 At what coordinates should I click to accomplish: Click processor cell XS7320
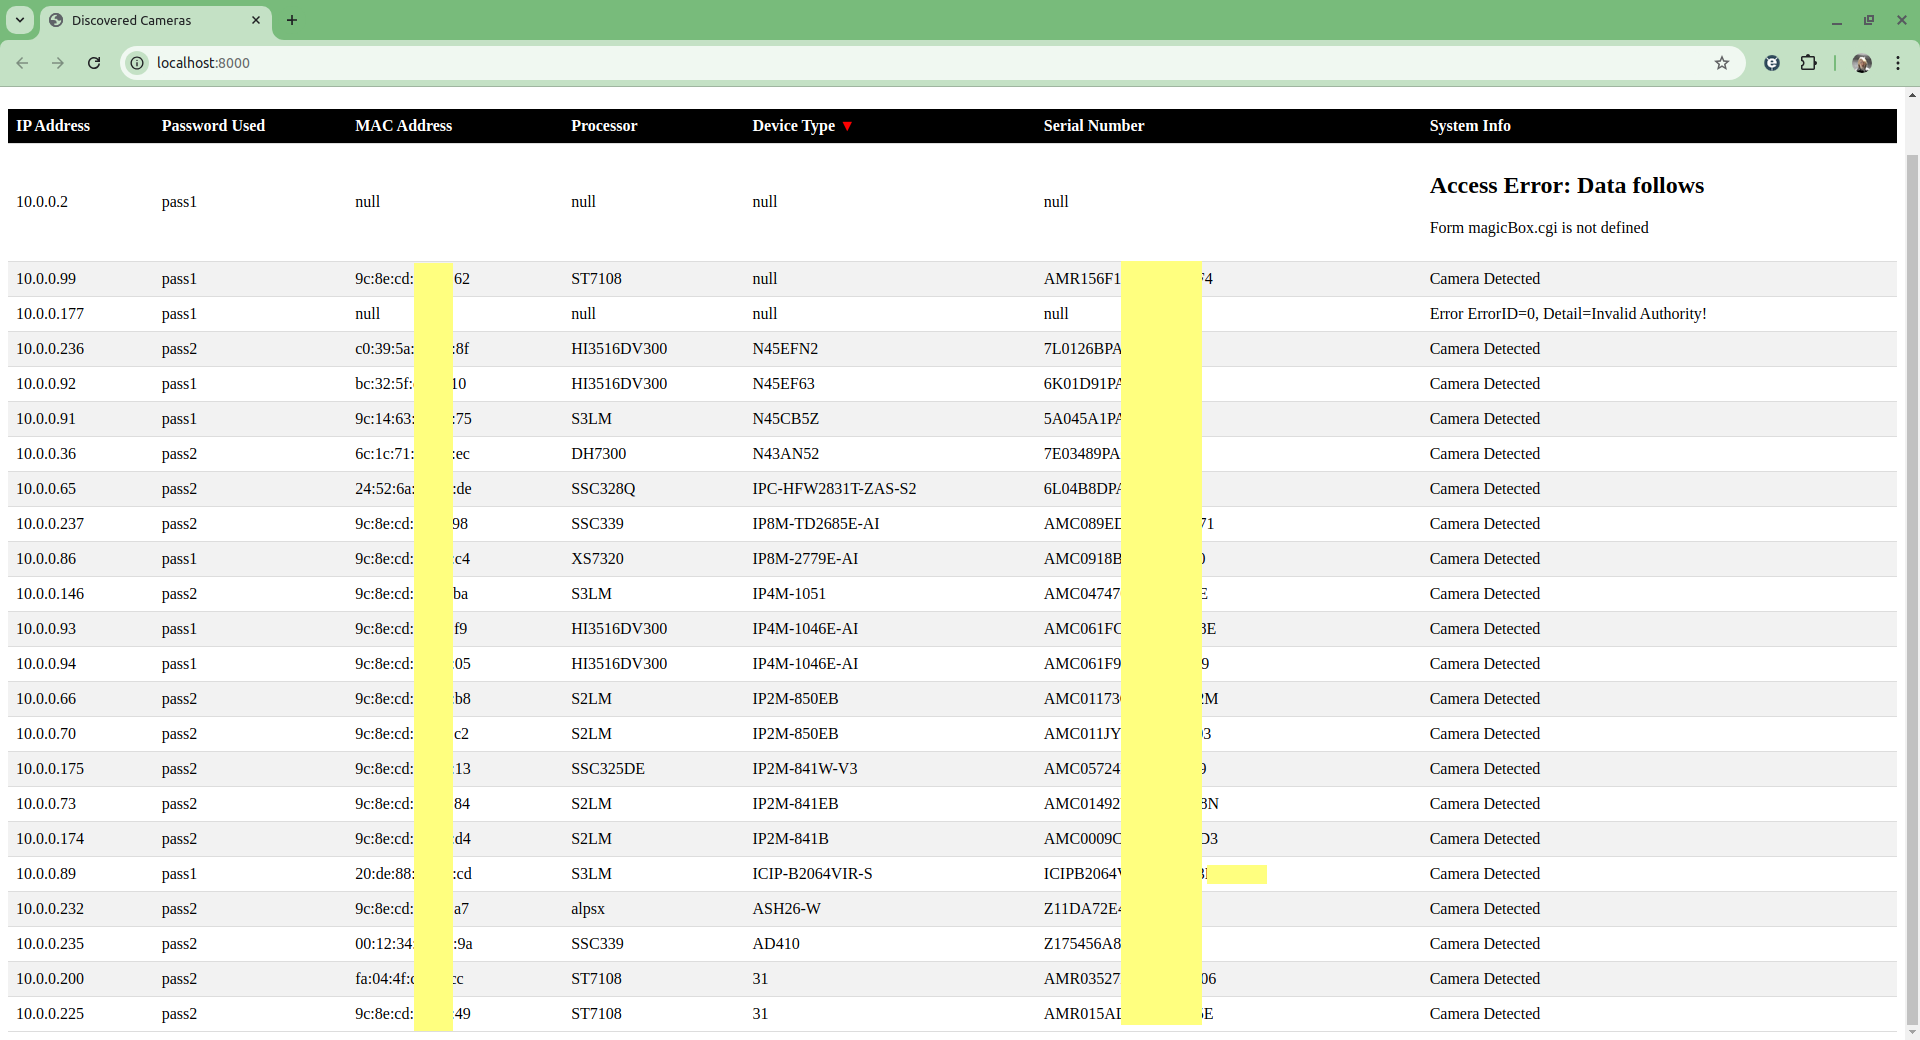coord(597,559)
